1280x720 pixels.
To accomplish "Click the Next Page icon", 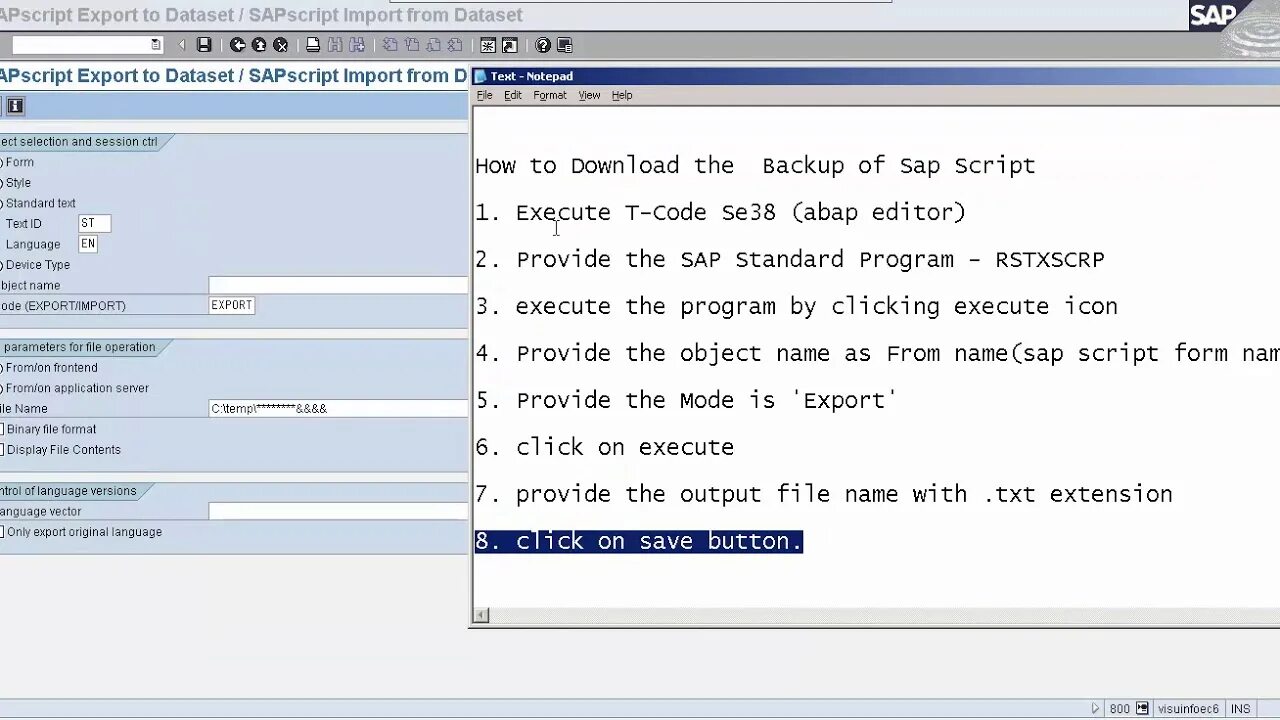I will 433,45.
